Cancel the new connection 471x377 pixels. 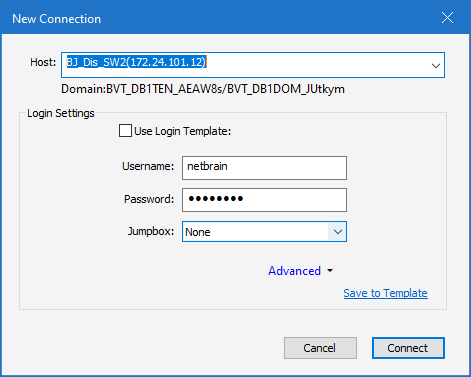pyautogui.click(x=320, y=348)
